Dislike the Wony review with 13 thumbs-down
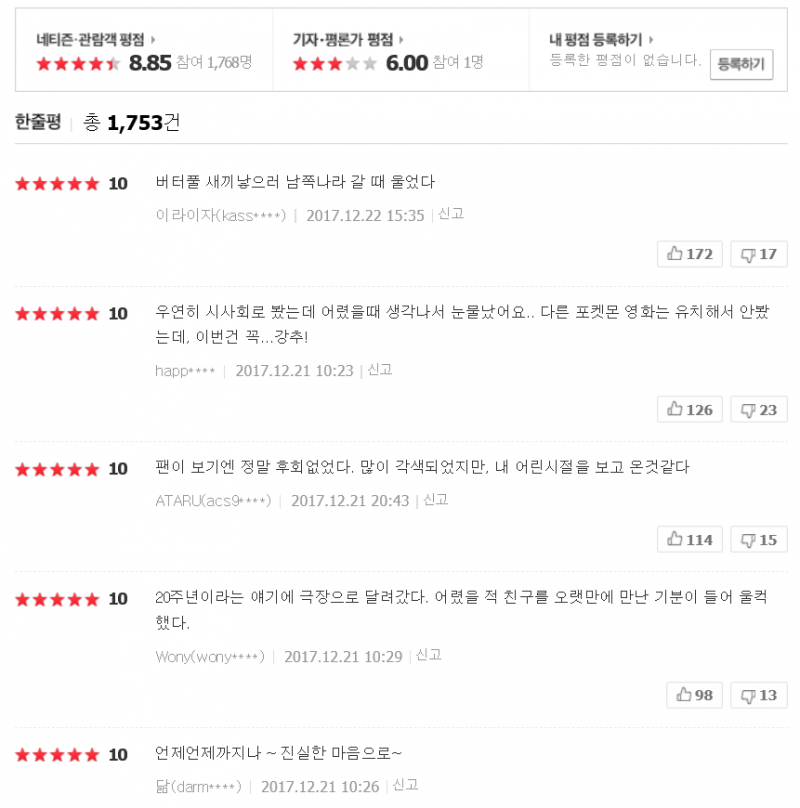 [x=758, y=695]
